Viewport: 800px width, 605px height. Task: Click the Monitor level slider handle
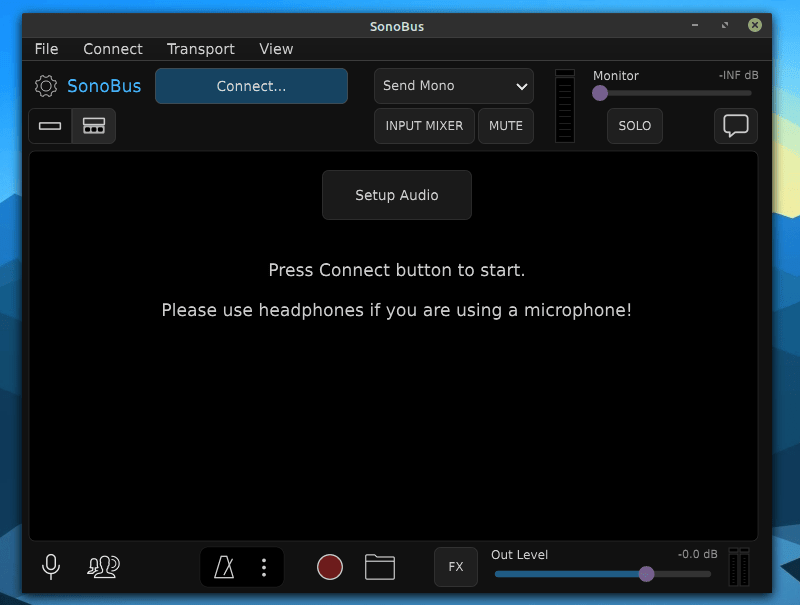pos(600,93)
